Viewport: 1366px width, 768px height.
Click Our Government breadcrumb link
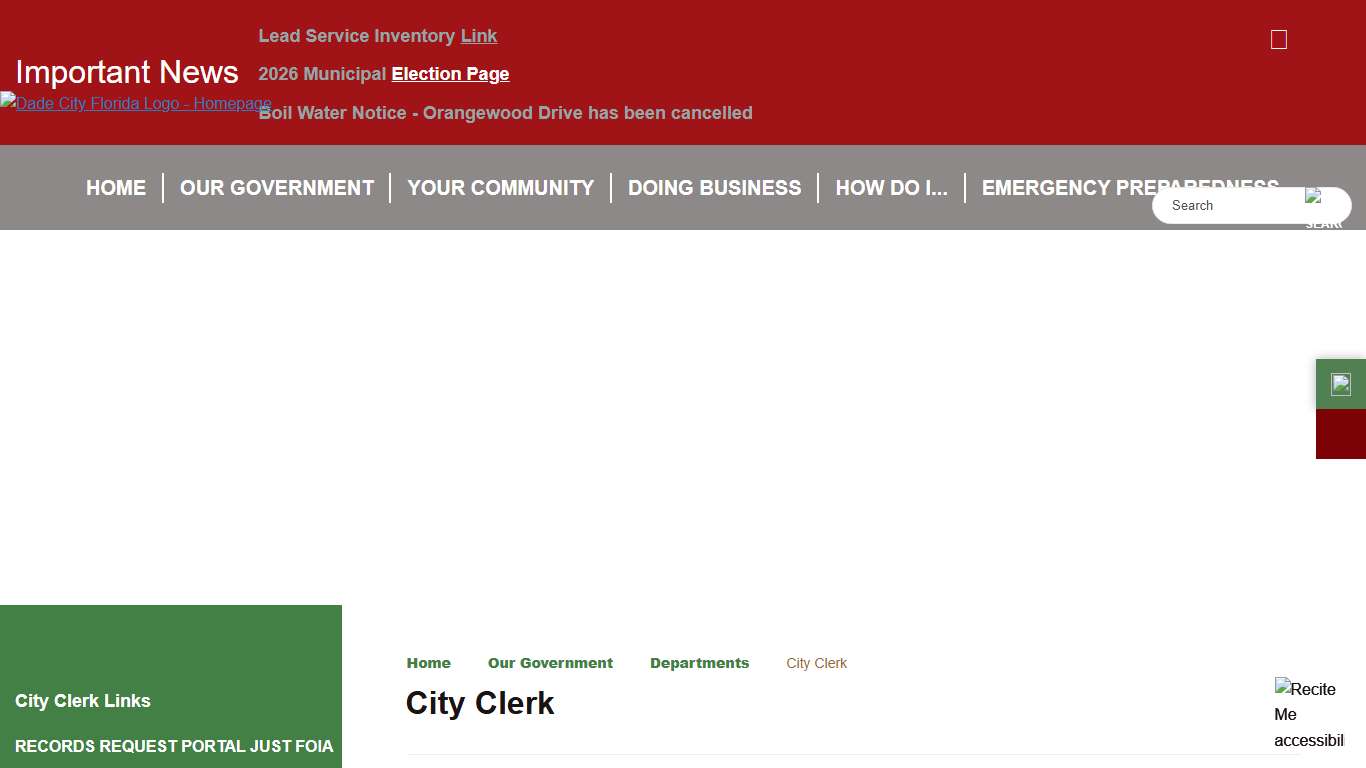coord(550,663)
